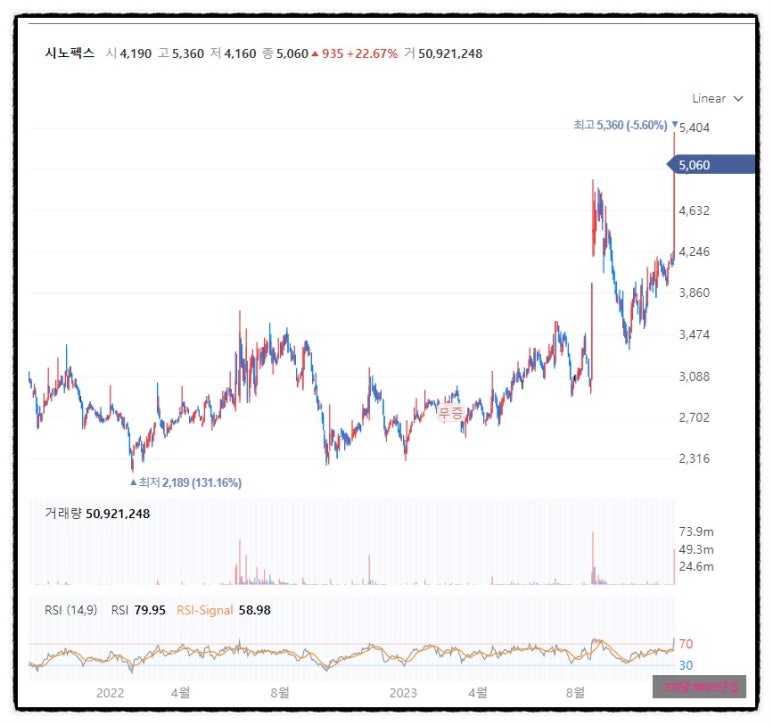This screenshot has height=725, width=773.
Task: Click the 2,316 price axis label
Action: click(x=694, y=458)
